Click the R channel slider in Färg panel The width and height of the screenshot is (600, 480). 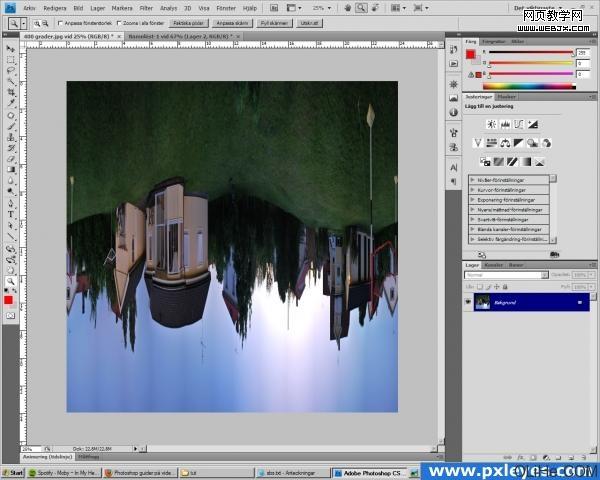(x=531, y=52)
